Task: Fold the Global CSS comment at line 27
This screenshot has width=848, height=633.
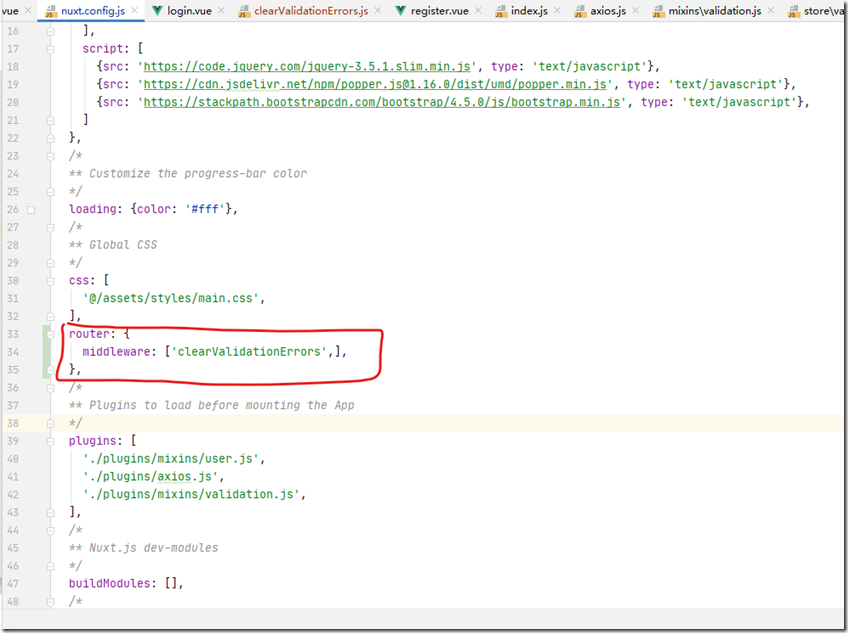Action: point(50,228)
